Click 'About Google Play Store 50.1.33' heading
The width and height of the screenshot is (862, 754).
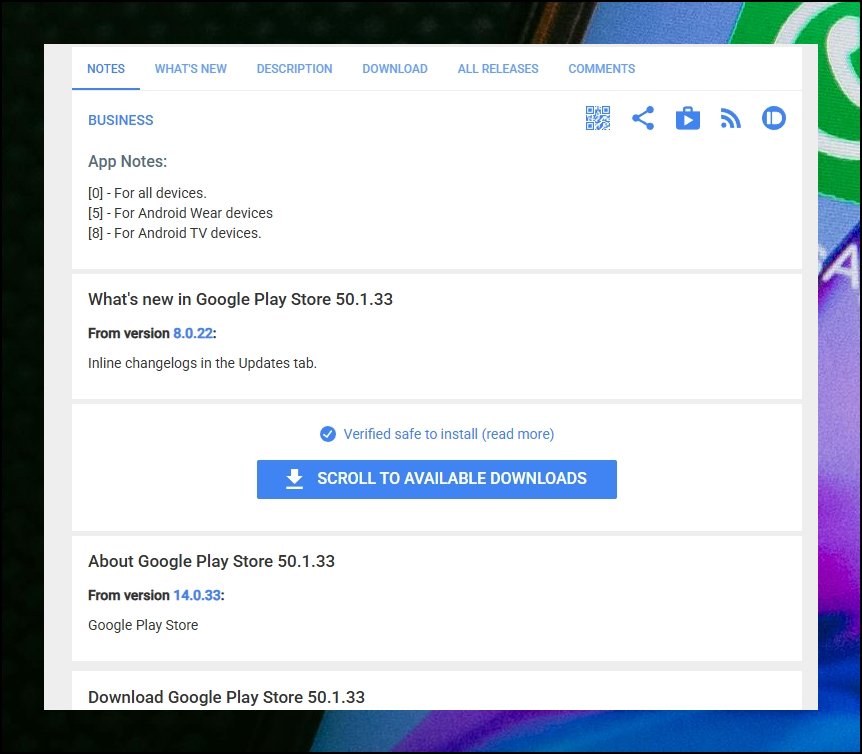[x=212, y=561]
